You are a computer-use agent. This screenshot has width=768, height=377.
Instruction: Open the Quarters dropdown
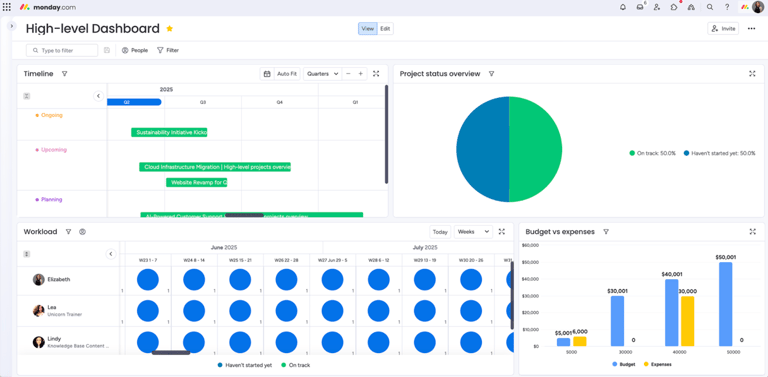(322, 74)
